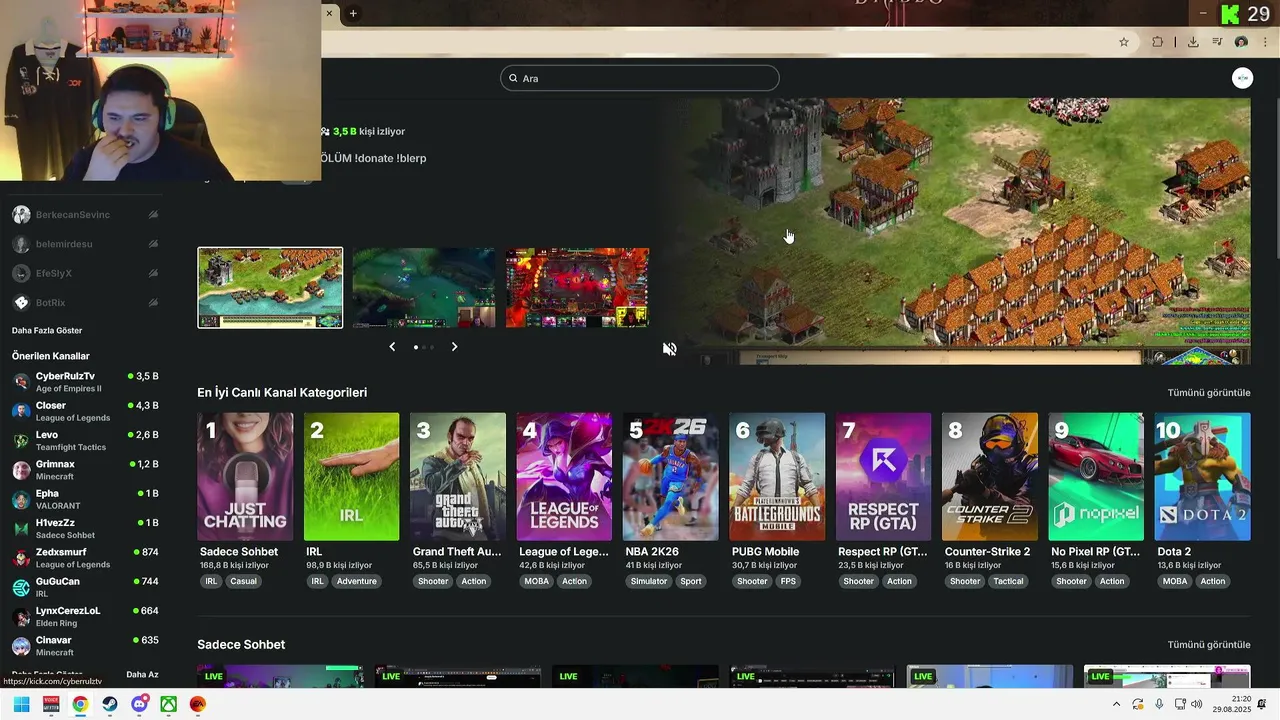Go to the next featured stream
1280x720 pixels.
454,347
